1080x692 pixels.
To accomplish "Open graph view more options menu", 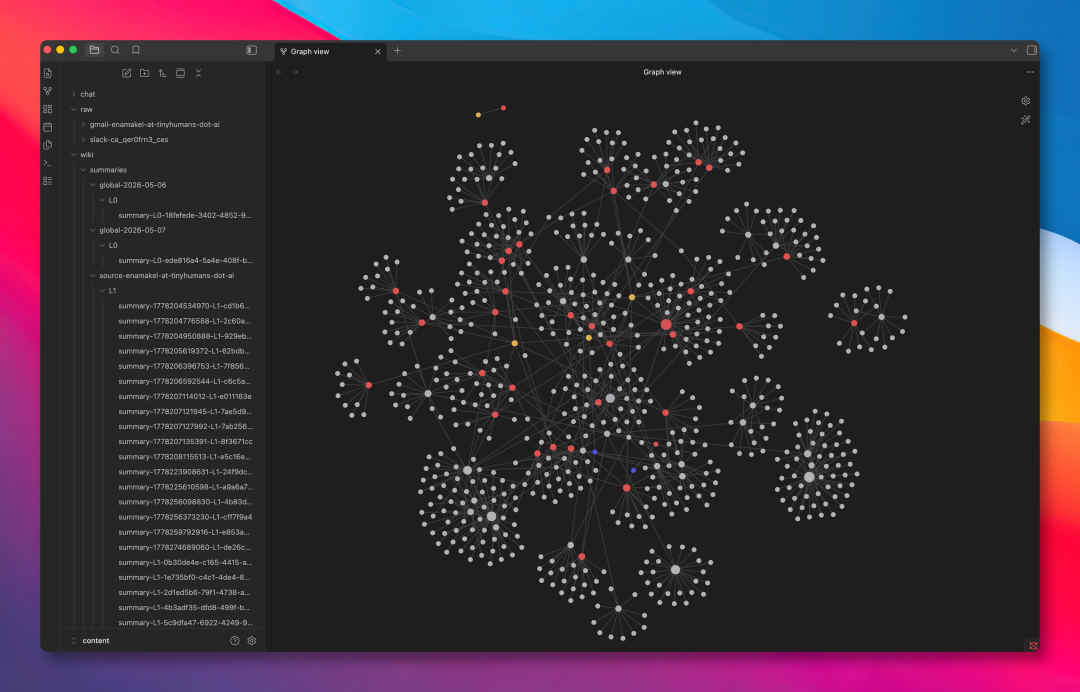I will point(1030,72).
